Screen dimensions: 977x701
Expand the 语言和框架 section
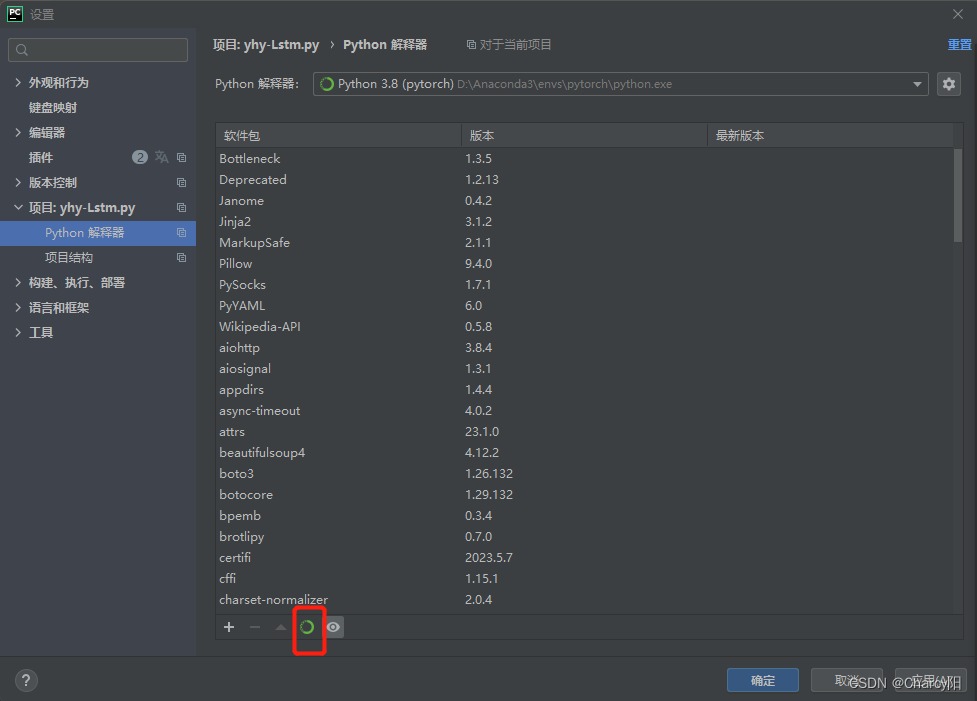pos(18,307)
